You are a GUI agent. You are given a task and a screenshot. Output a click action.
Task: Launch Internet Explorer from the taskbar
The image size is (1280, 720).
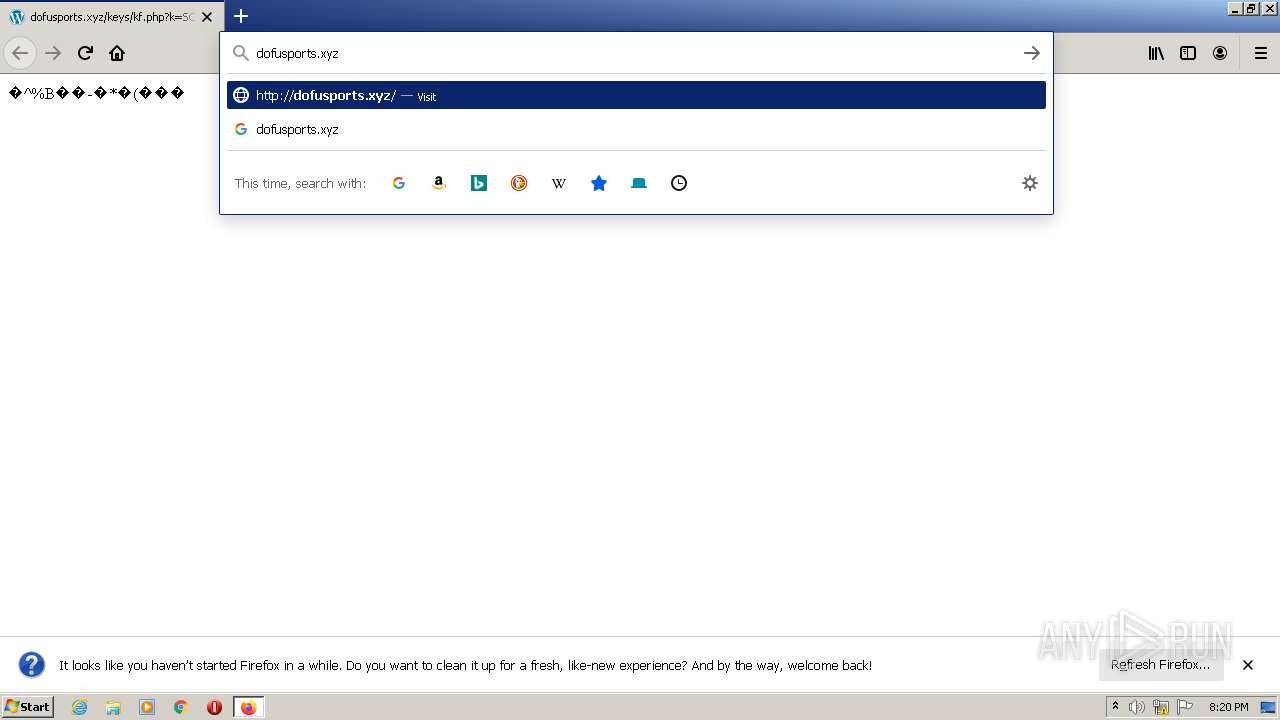tap(80, 707)
